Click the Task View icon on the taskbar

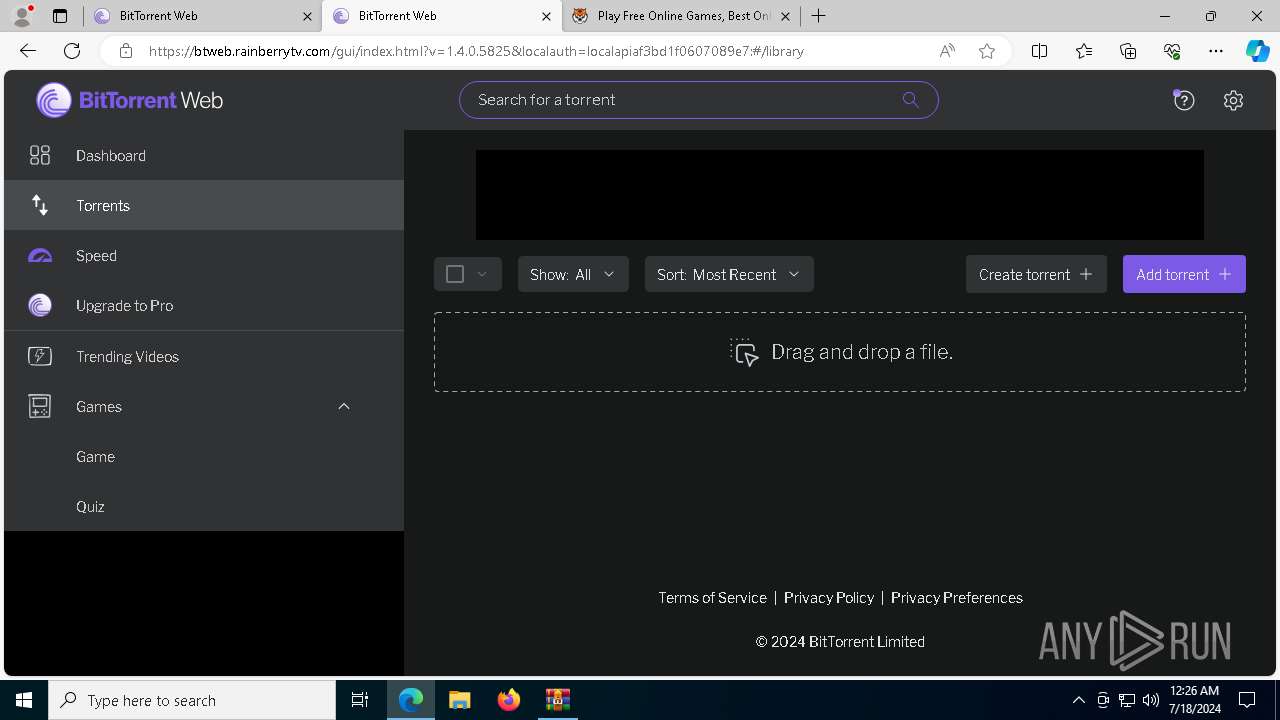(360, 700)
